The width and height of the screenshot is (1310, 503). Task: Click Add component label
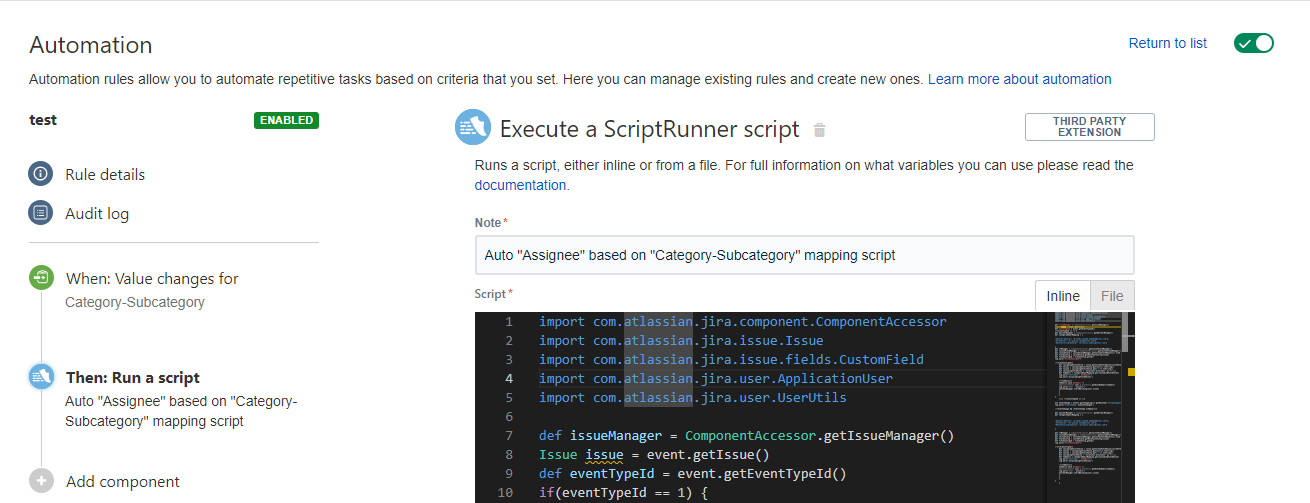pos(123,481)
